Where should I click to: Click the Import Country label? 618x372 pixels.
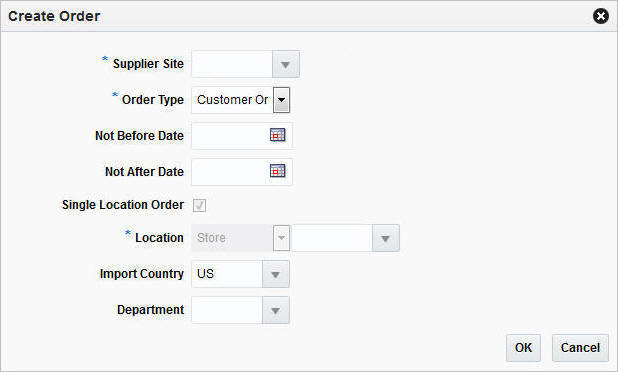click(x=142, y=274)
